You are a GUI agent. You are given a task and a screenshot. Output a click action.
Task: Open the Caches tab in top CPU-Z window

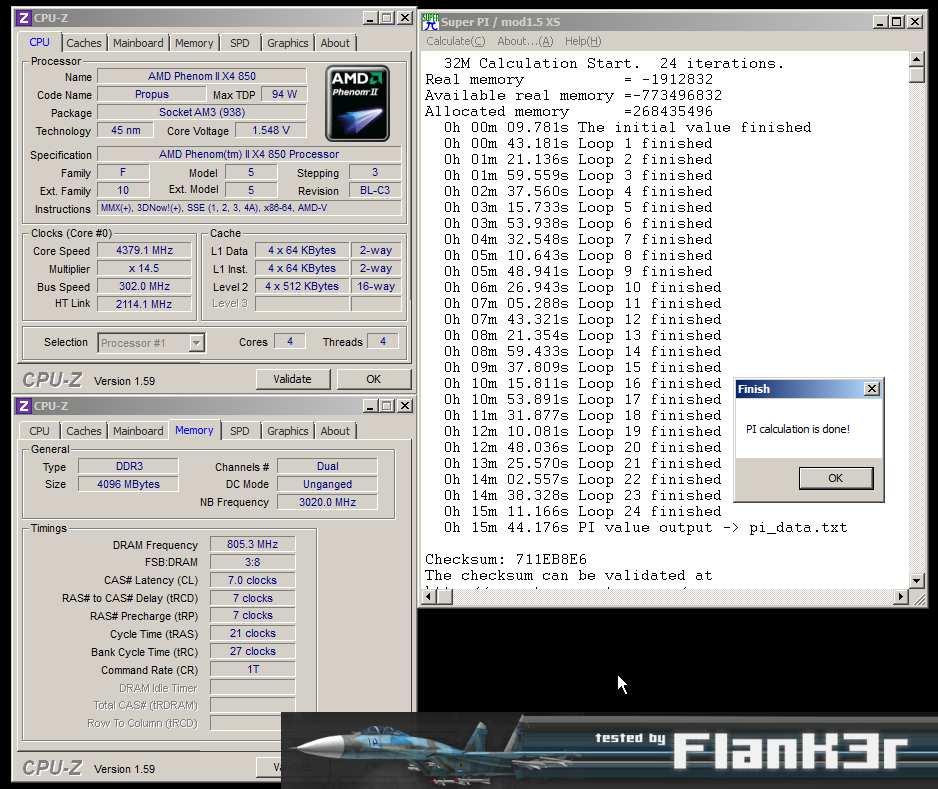84,43
